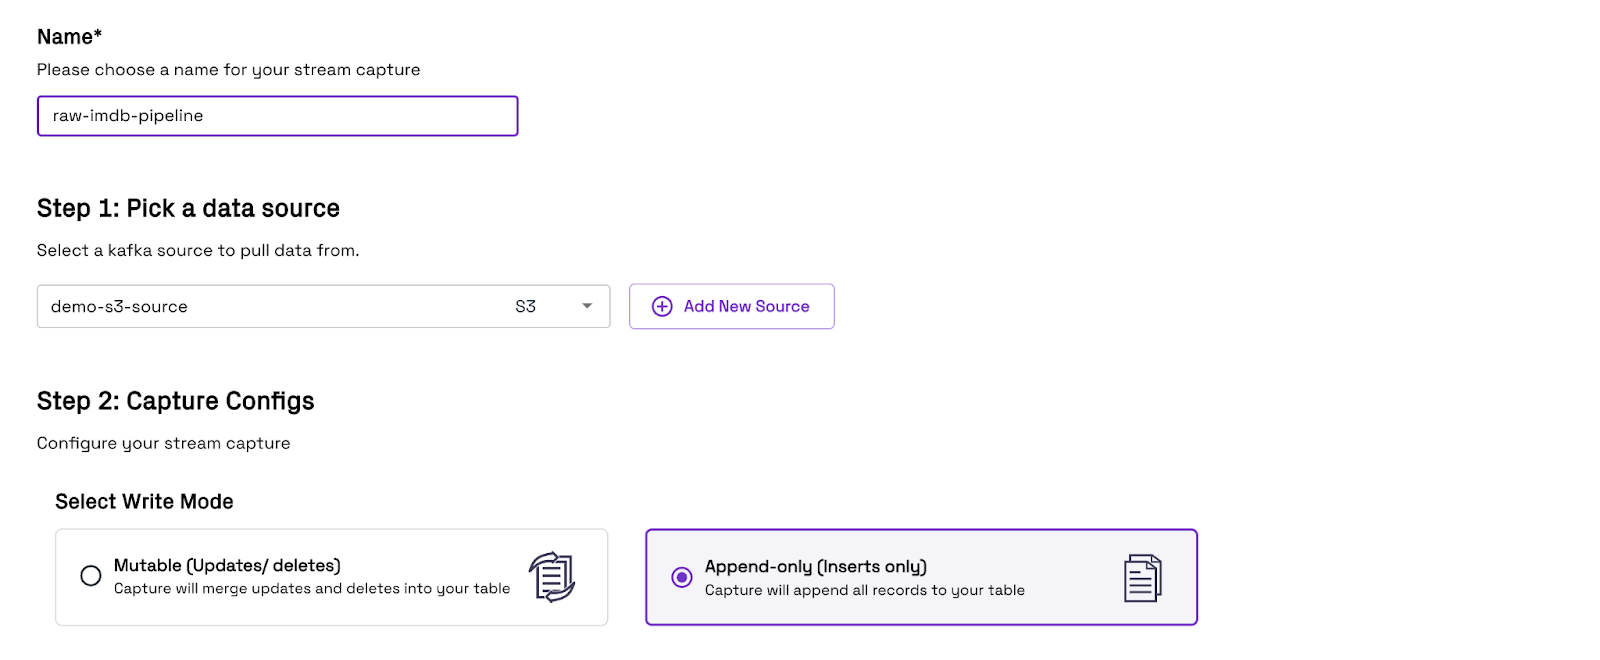This screenshot has width=1600, height=660.
Task: Click the Mutable merge documents icon
Action: click(552, 577)
